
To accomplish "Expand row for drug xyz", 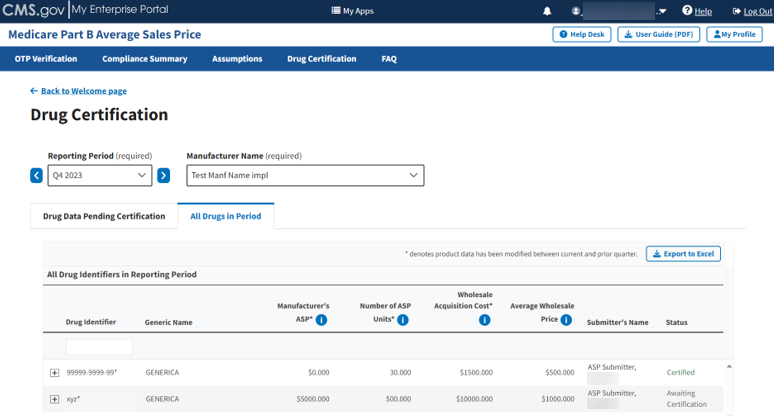I will click(x=55, y=399).
